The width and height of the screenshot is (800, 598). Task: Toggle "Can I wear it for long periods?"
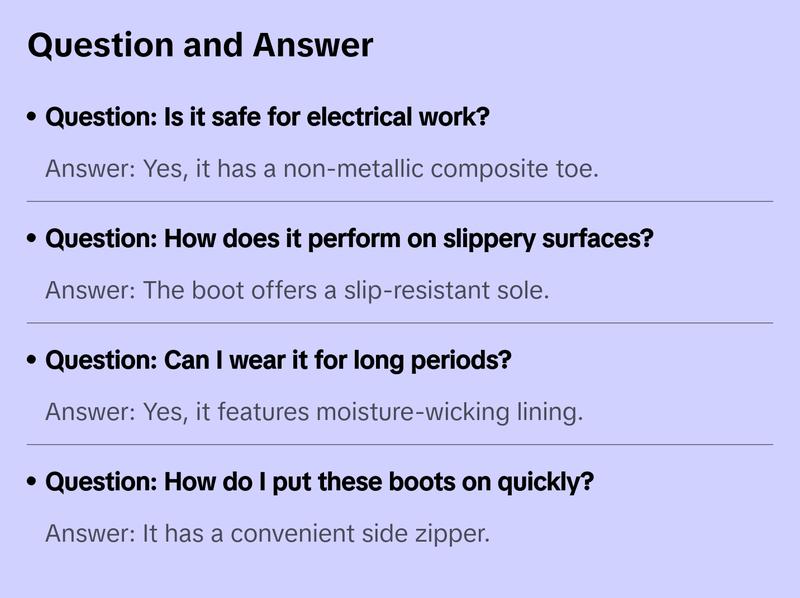point(278,361)
